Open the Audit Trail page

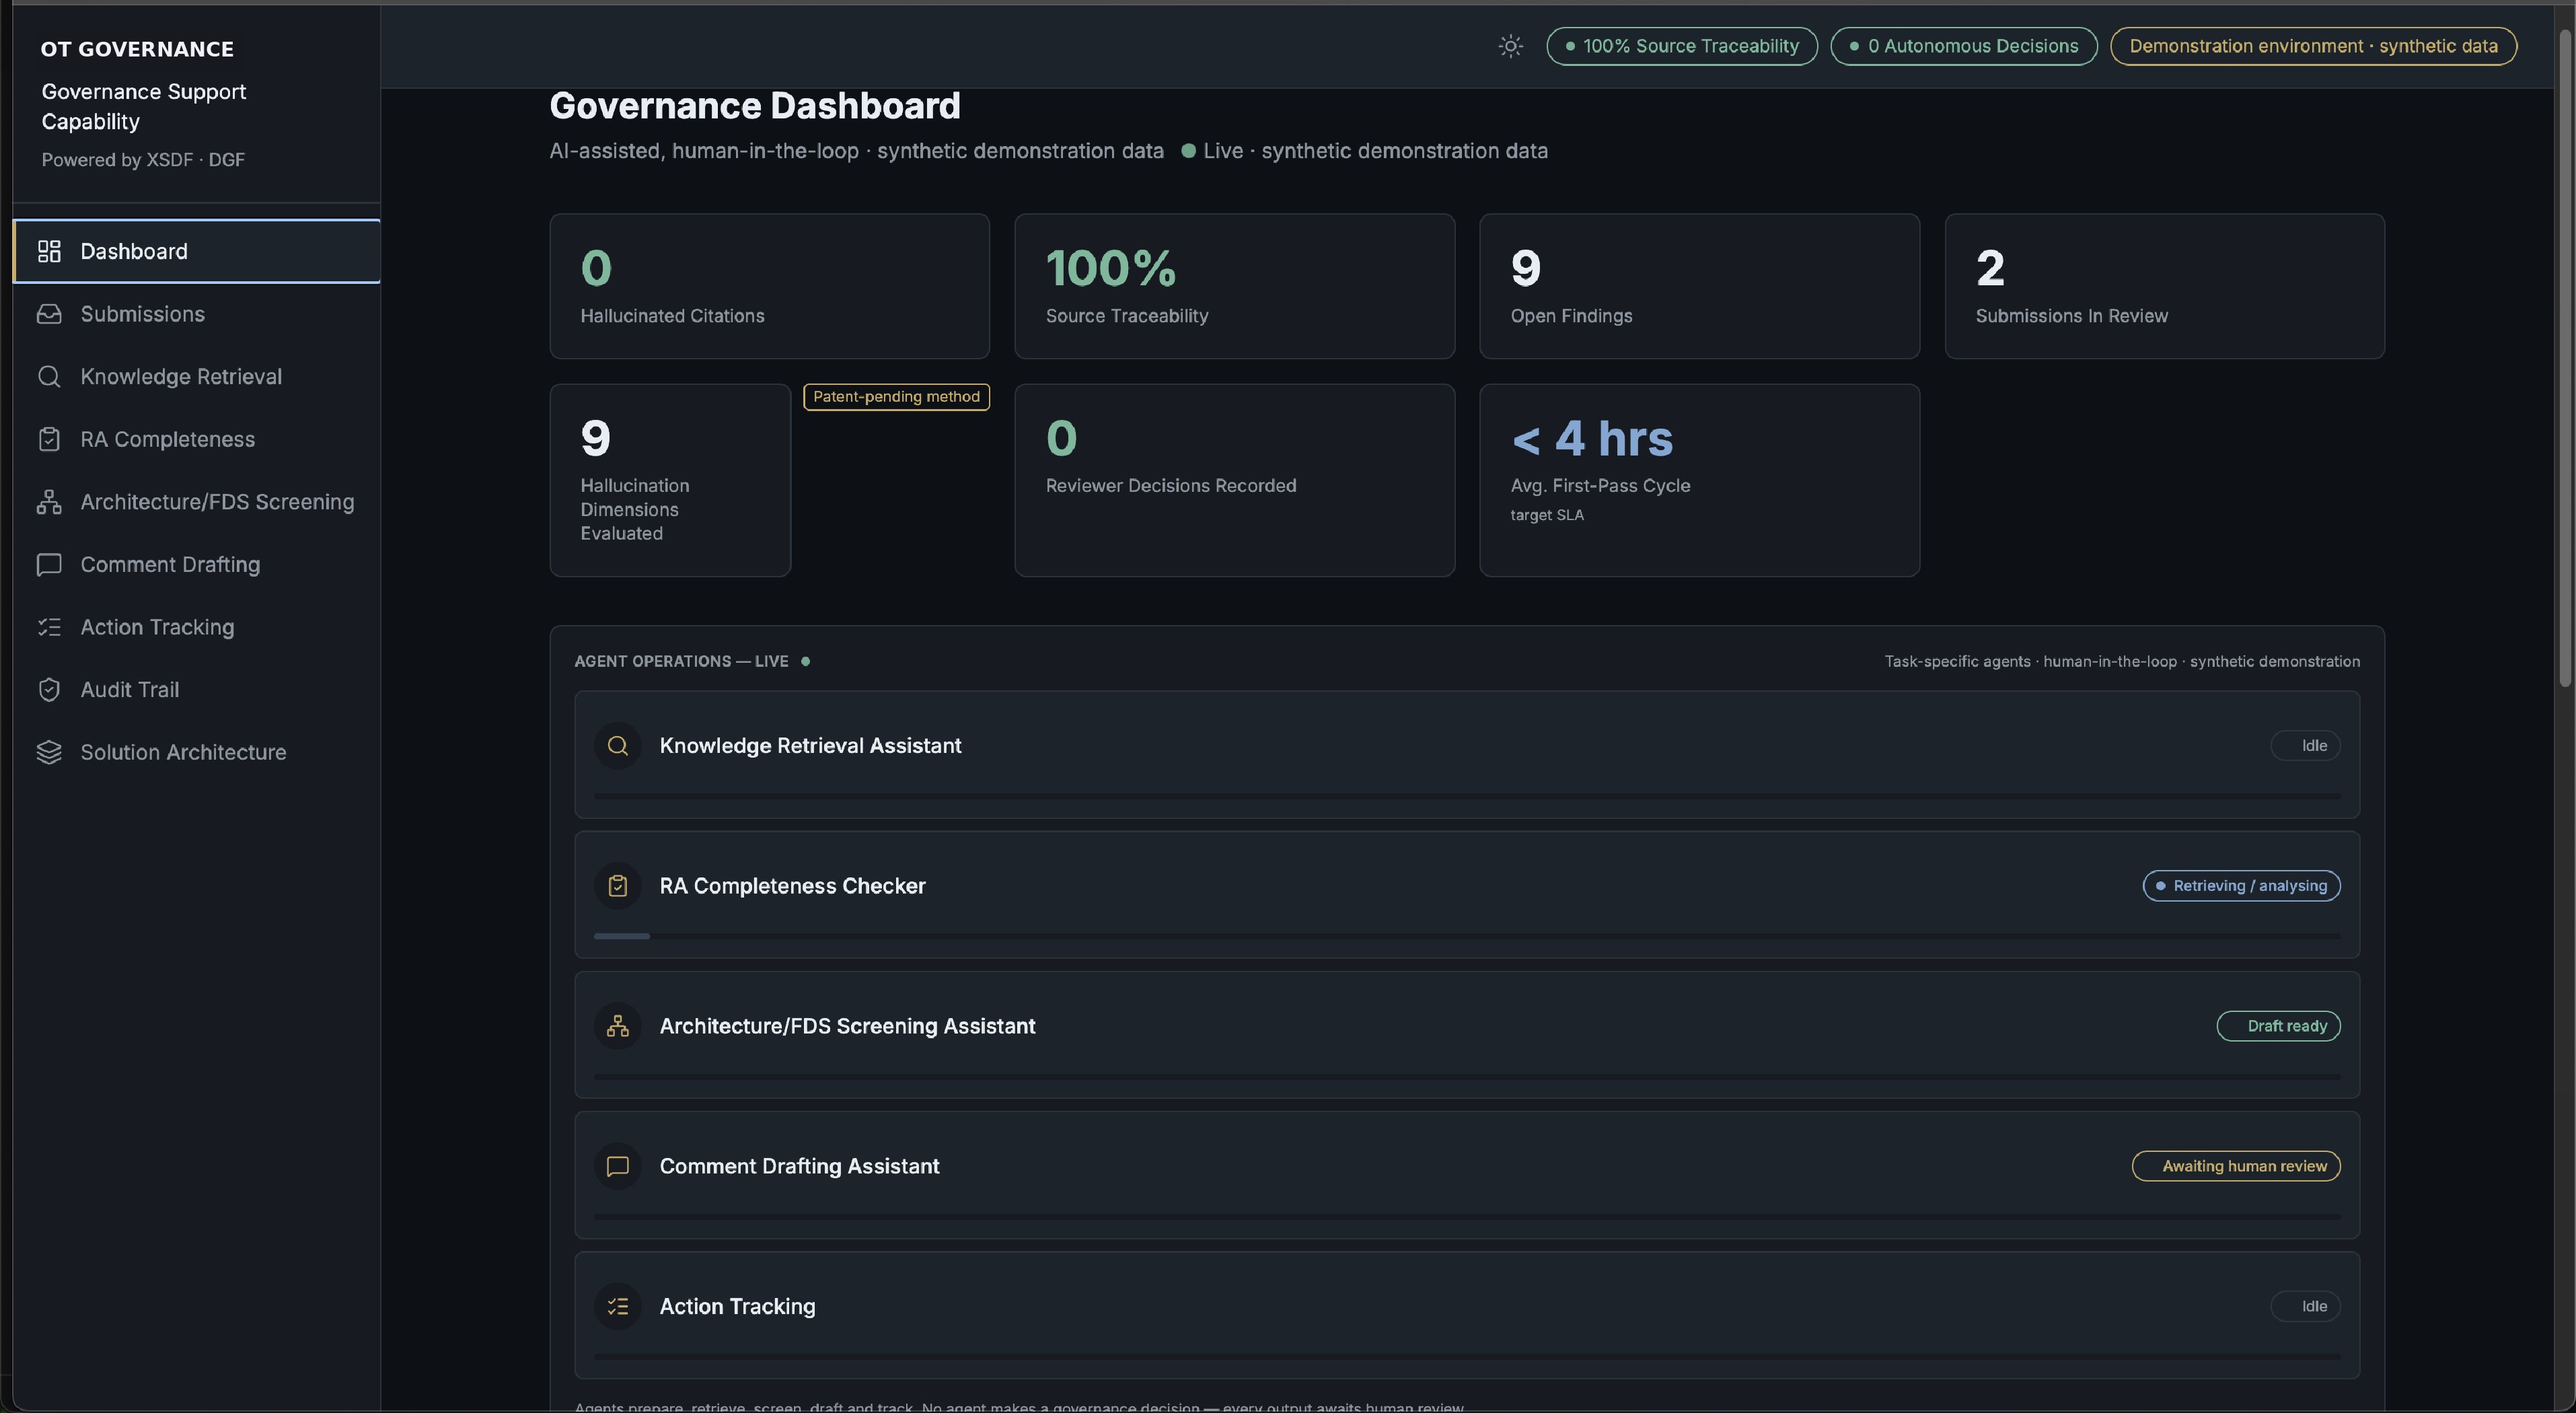click(x=197, y=690)
